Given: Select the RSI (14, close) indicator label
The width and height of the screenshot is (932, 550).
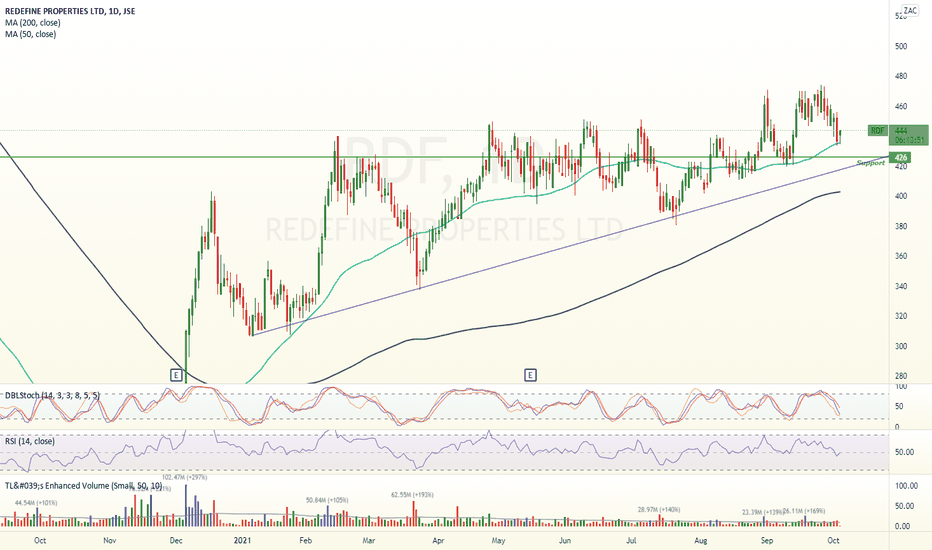Looking at the screenshot, I should coord(30,441).
